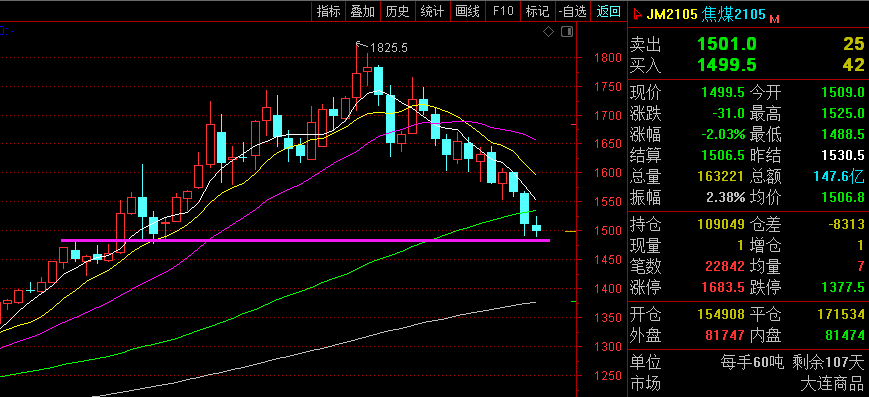Toggle -自选 to remove from watchlist
Image resolution: width=869 pixels, height=397 pixels.
(572, 11)
